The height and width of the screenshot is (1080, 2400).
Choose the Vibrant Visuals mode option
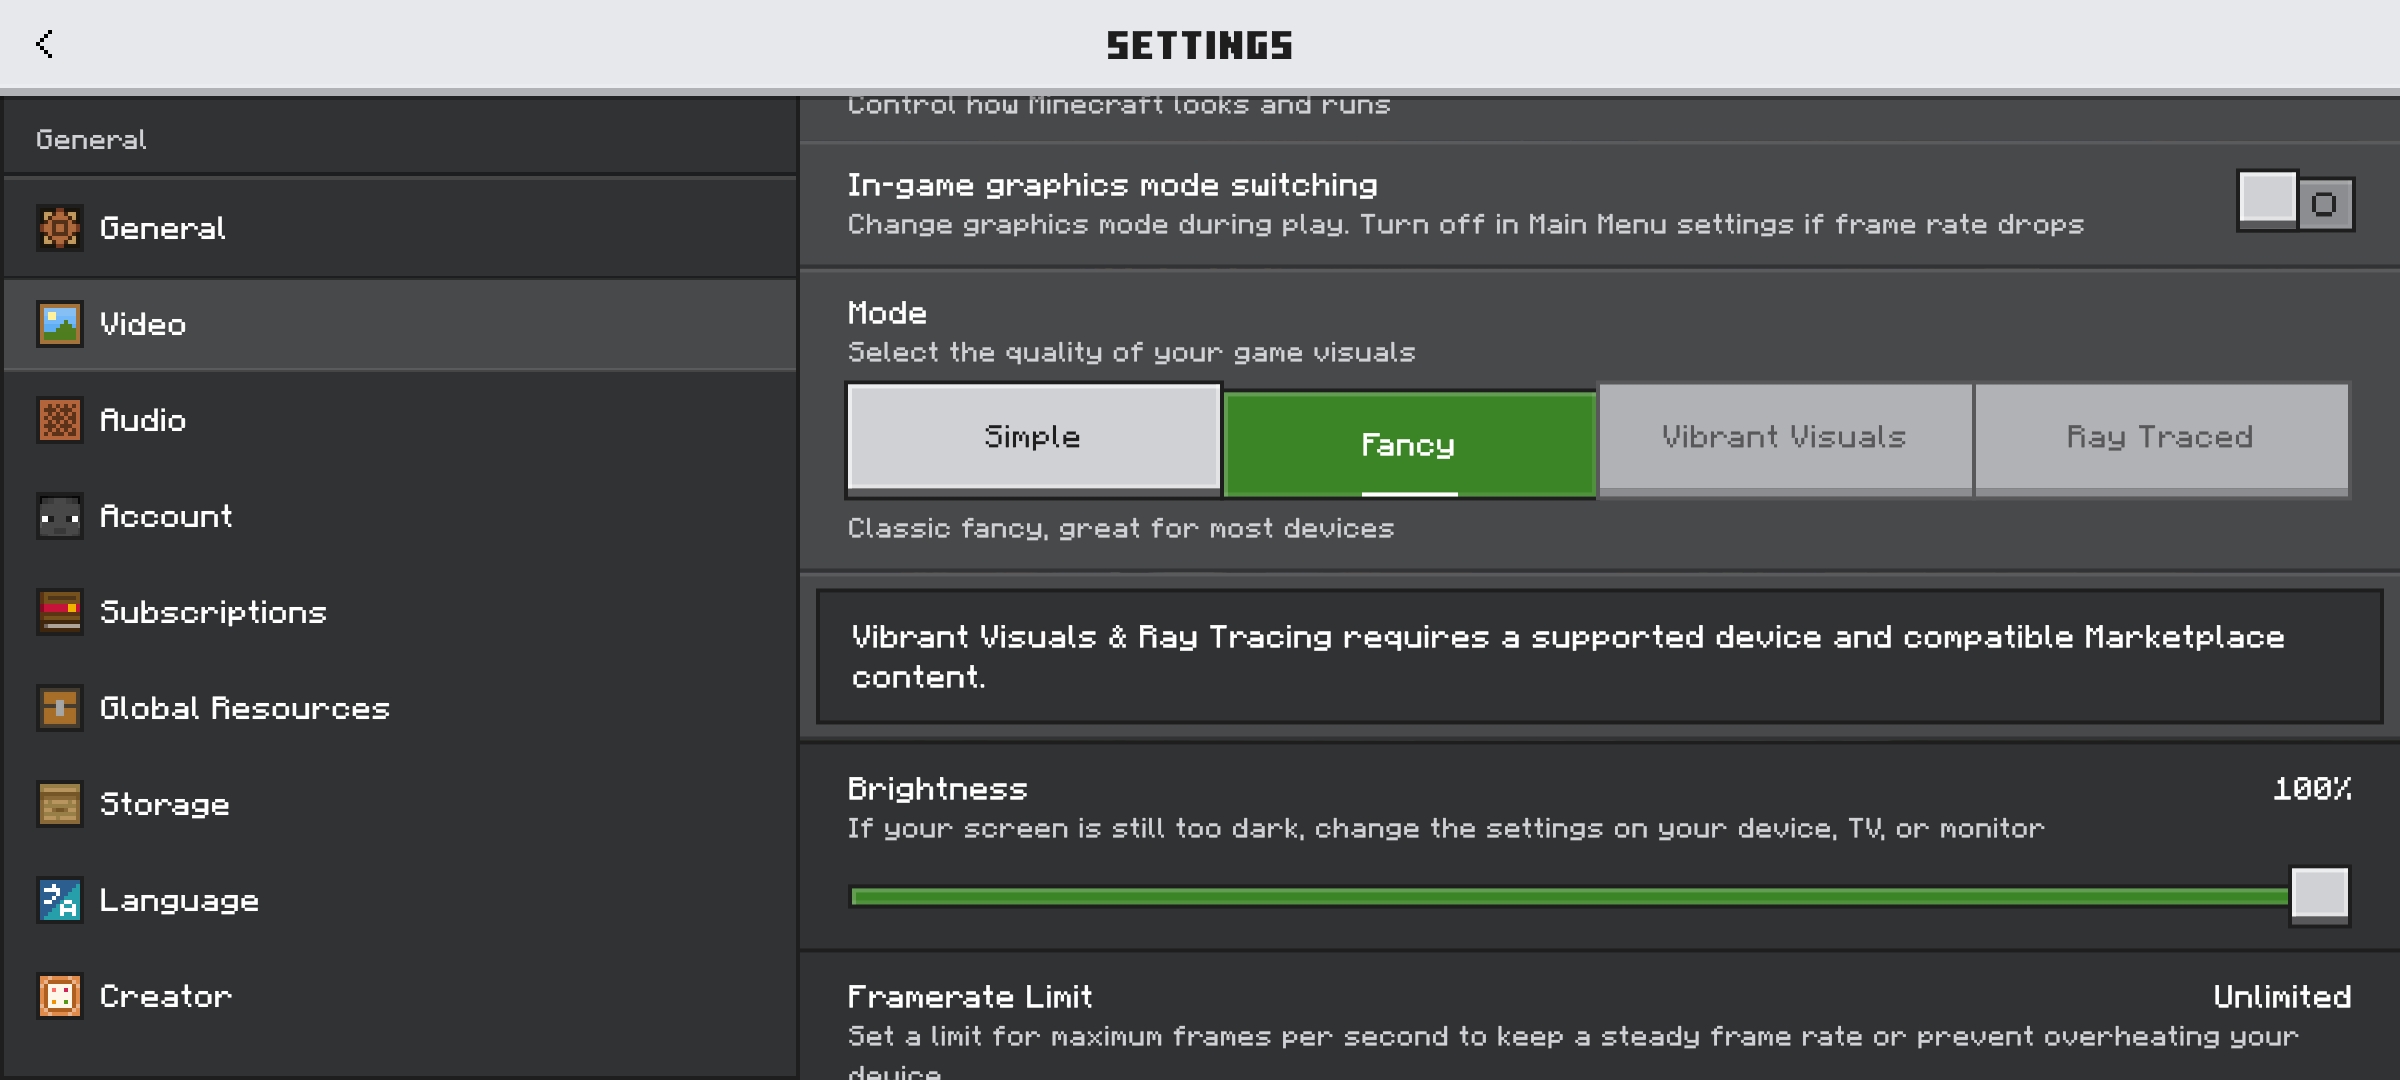tap(1785, 439)
